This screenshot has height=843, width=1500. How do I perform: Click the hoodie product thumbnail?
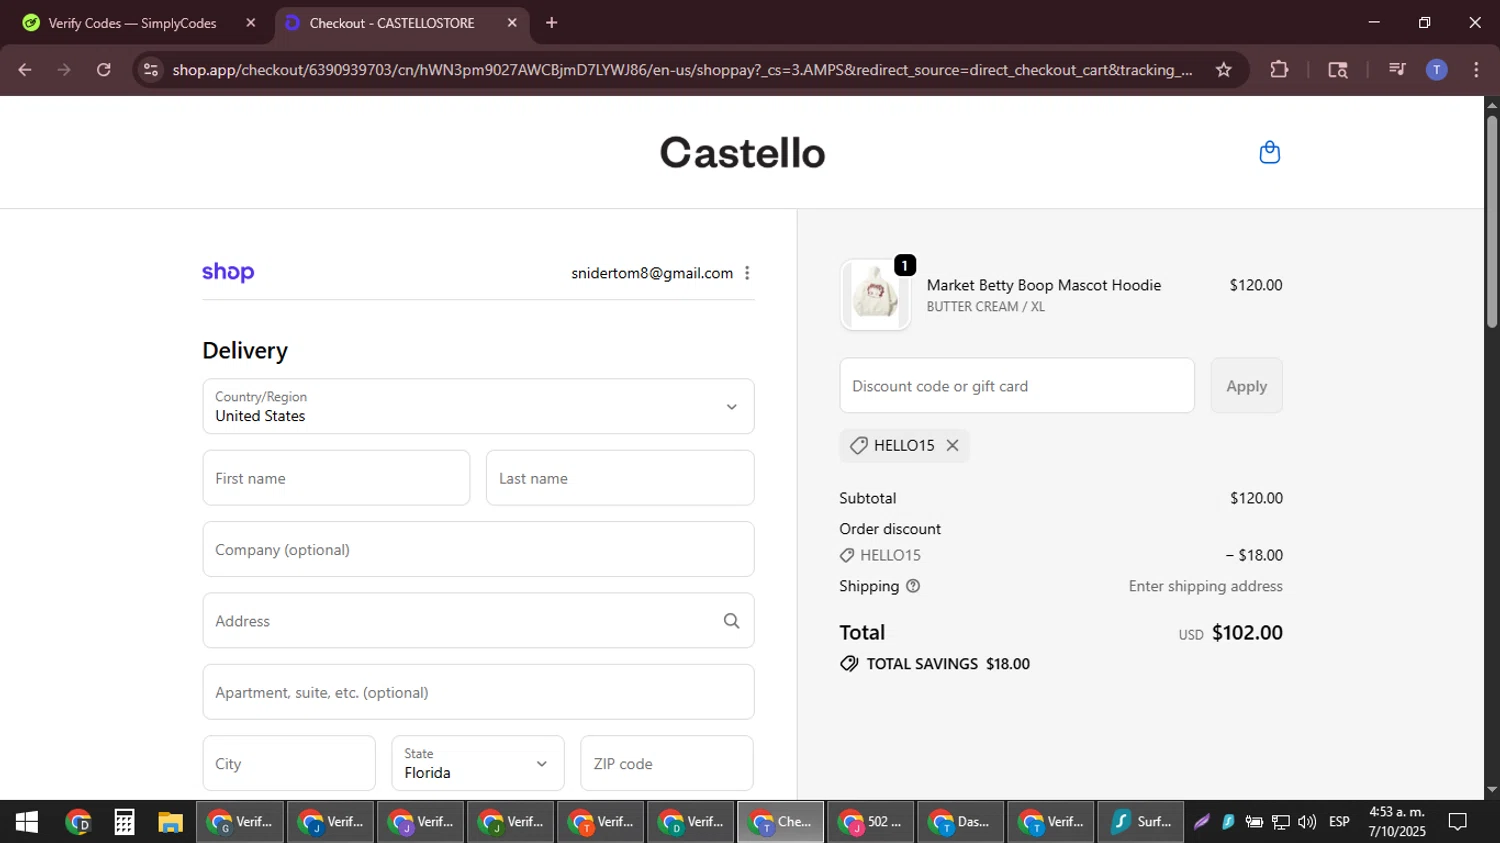[875, 295]
